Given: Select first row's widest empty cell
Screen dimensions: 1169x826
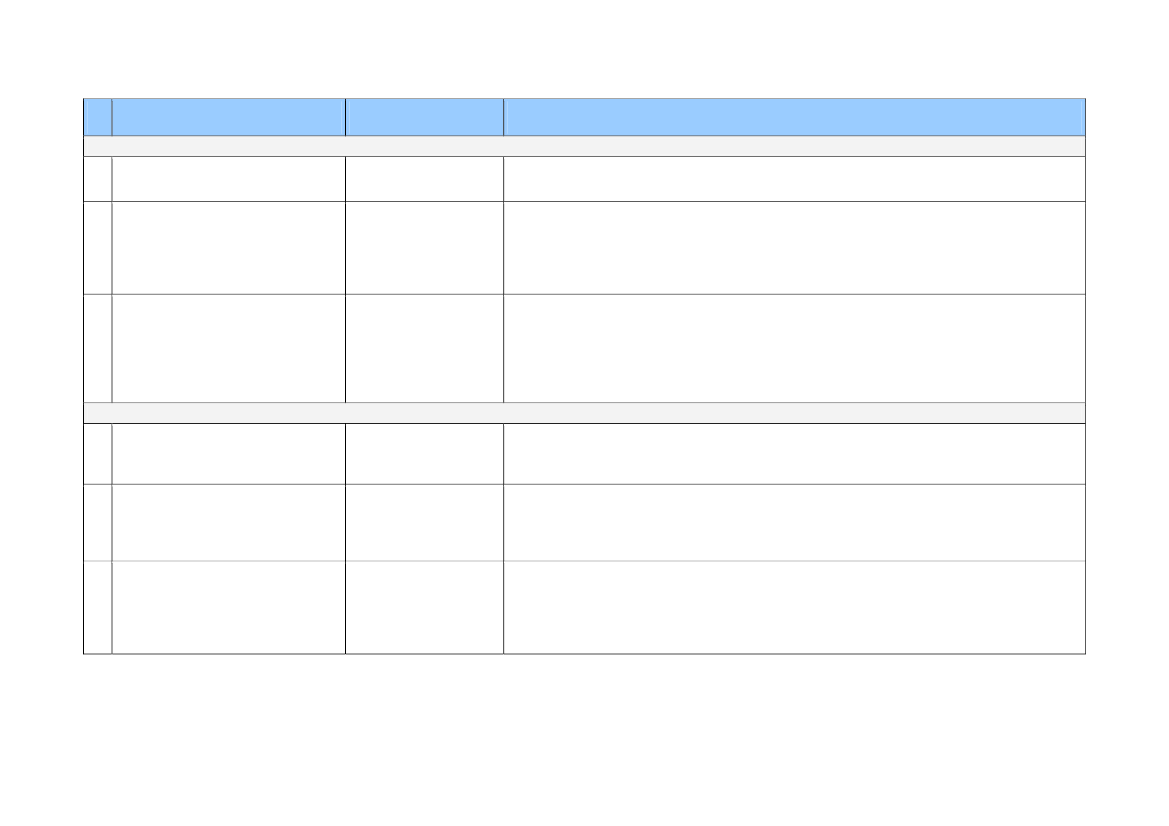Looking at the screenshot, I should (795, 179).
